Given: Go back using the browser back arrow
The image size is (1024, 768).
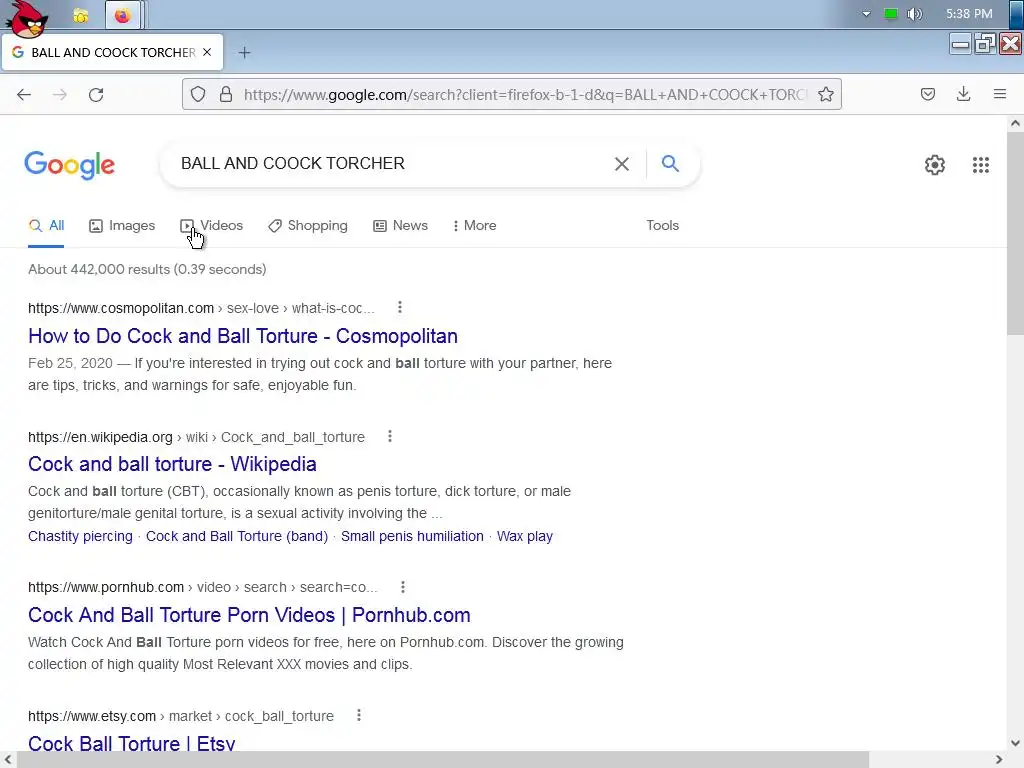Looking at the screenshot, I should click(24, 95).
